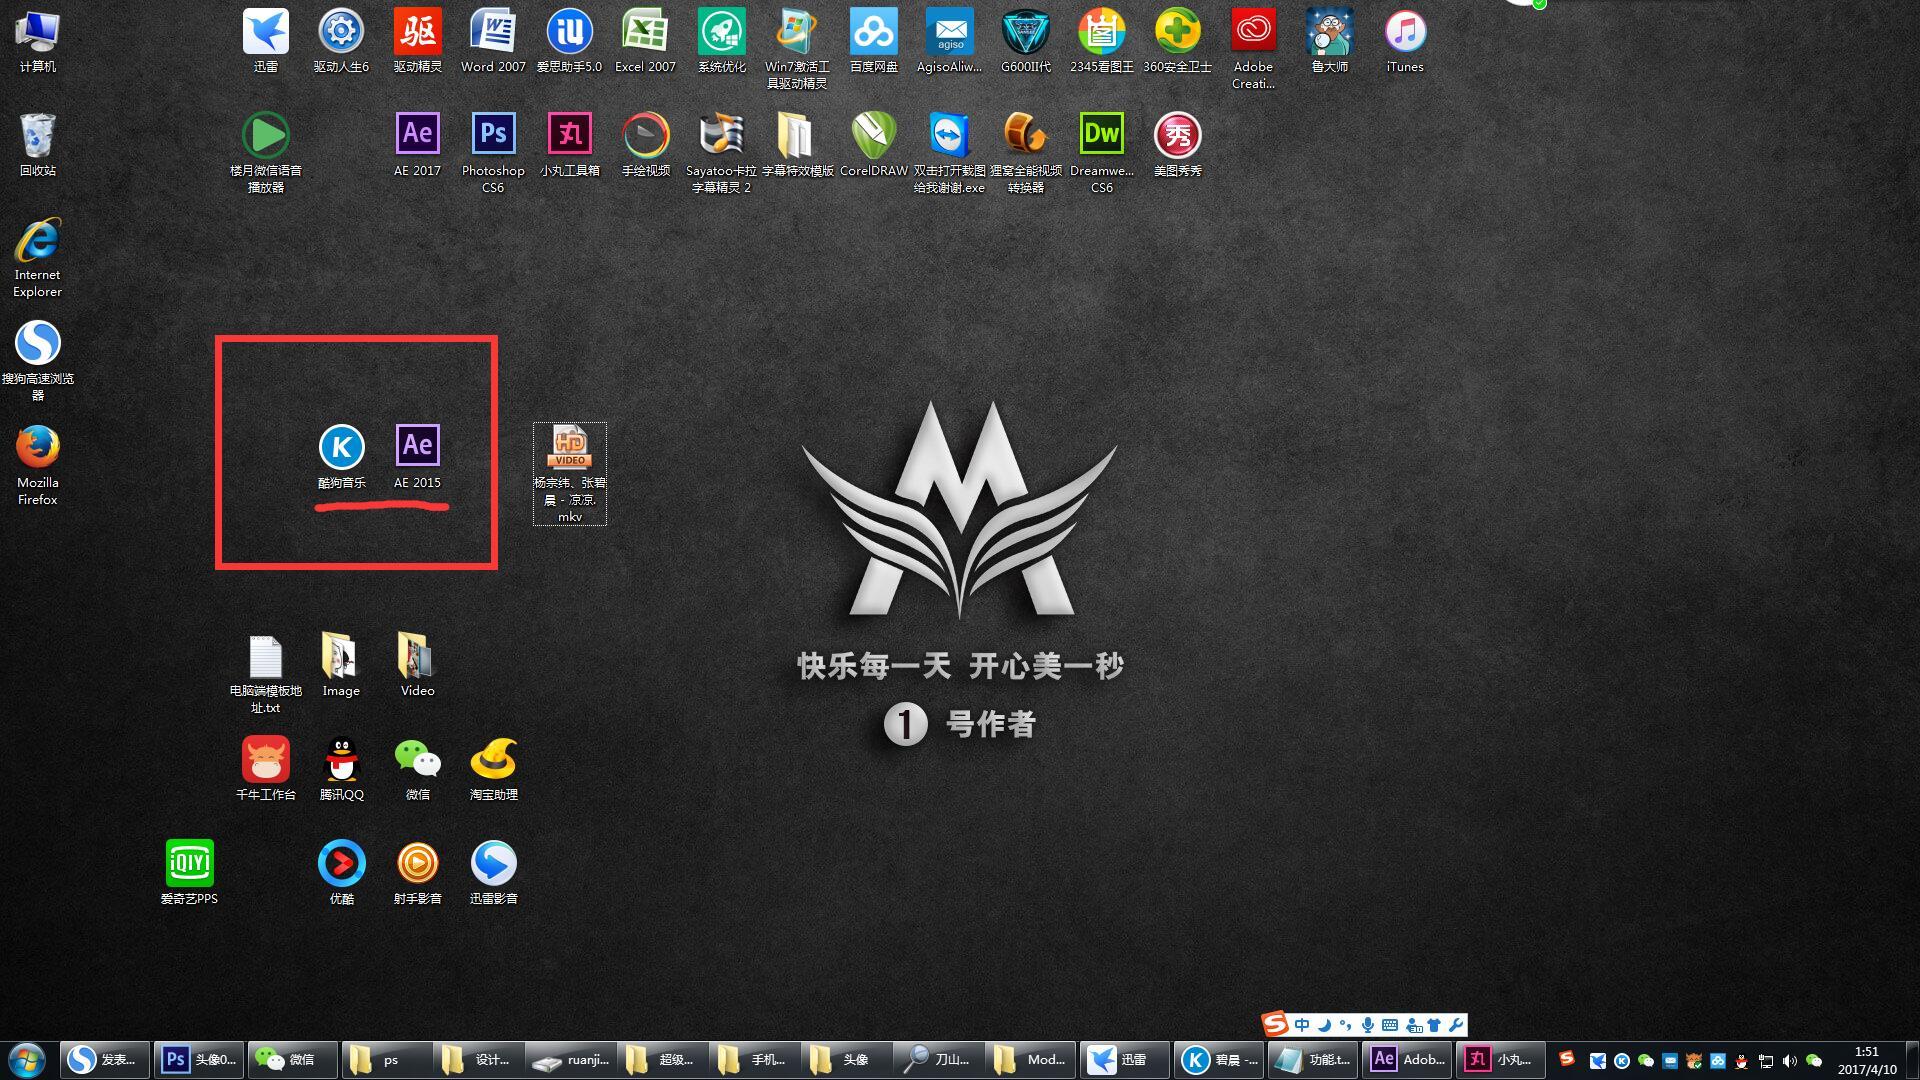Image resolution: width=1920 pixels, height=1080 pixels.
Task: Select 腾讯QQ desktop icon
Action: point(341,769)
